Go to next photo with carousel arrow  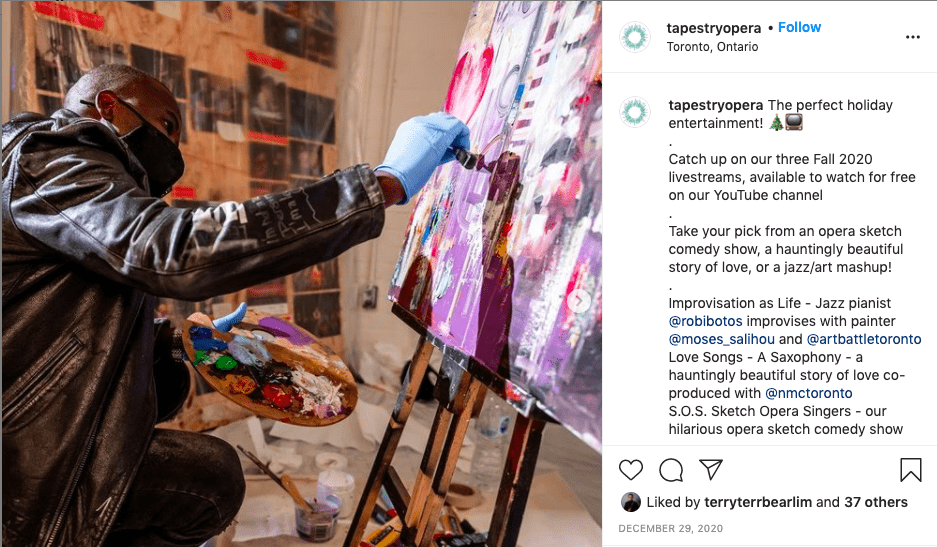578,301
